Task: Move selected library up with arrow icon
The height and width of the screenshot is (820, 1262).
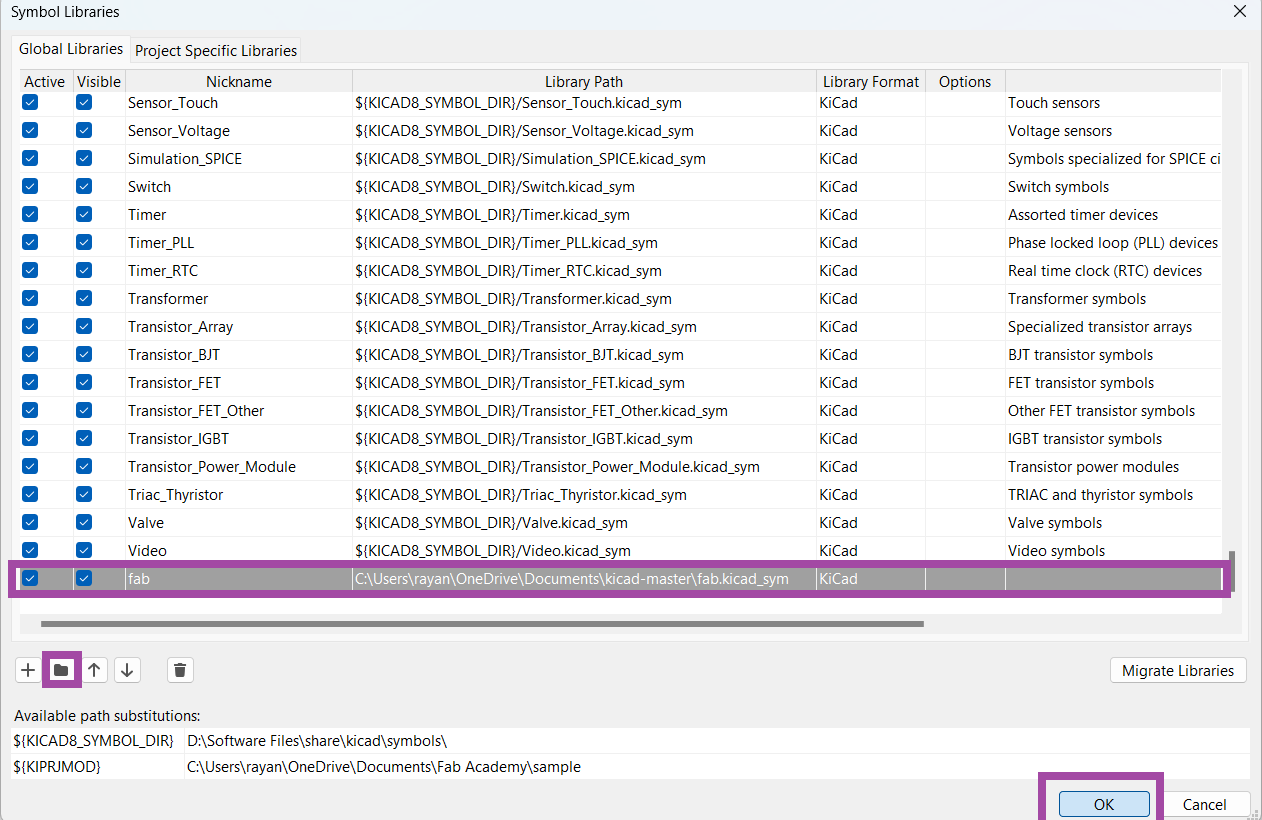Action: point(94,670)
